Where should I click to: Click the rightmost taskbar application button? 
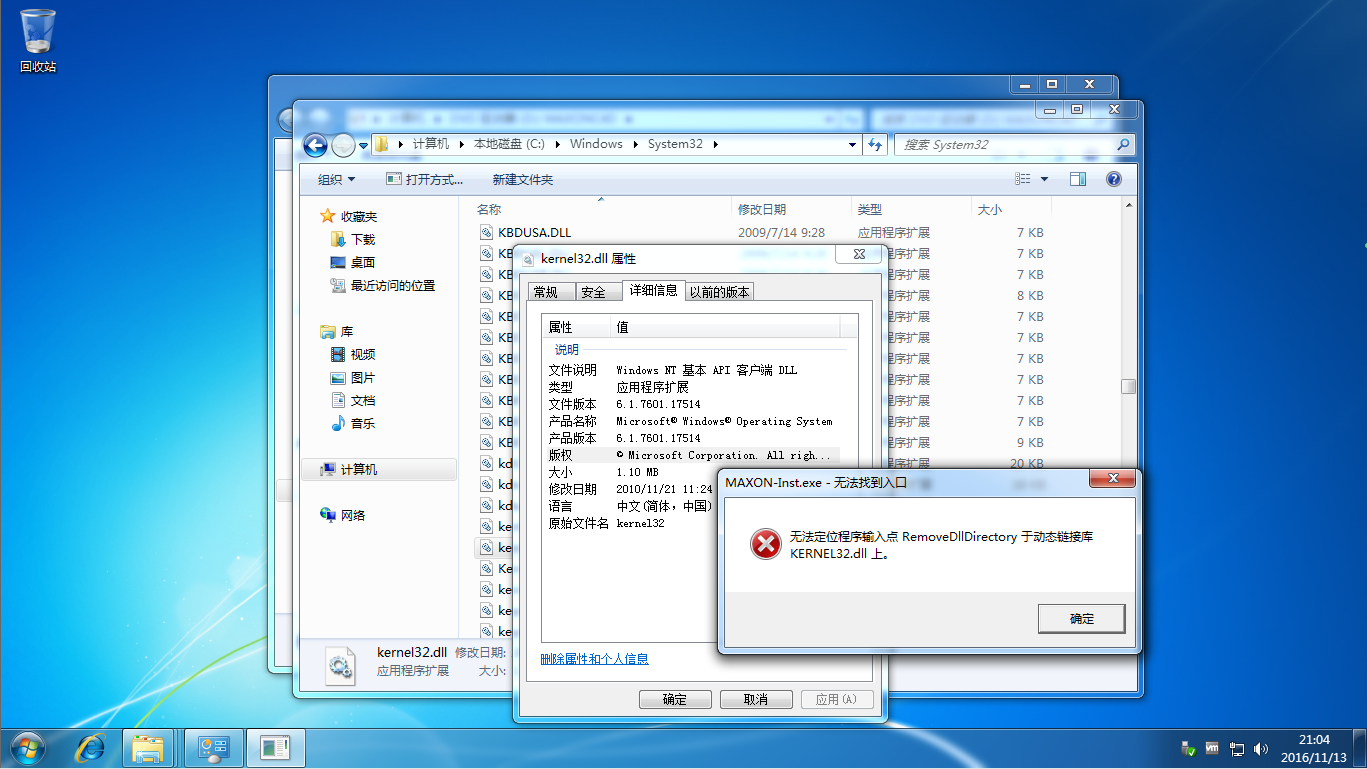point(275,747)
